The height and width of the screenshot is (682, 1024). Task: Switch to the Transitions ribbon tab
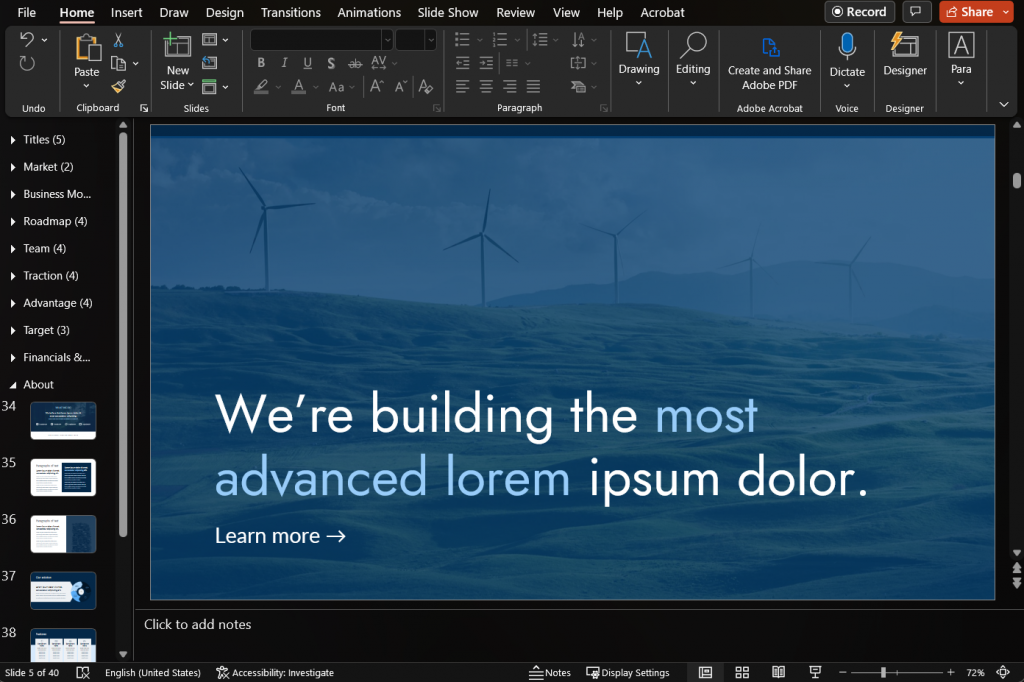tap(290, 12)
